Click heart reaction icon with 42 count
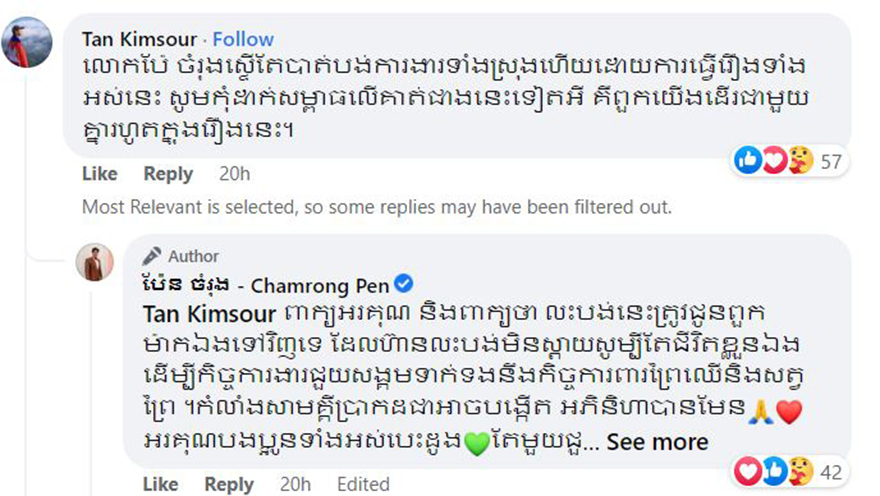 (747, 470)
